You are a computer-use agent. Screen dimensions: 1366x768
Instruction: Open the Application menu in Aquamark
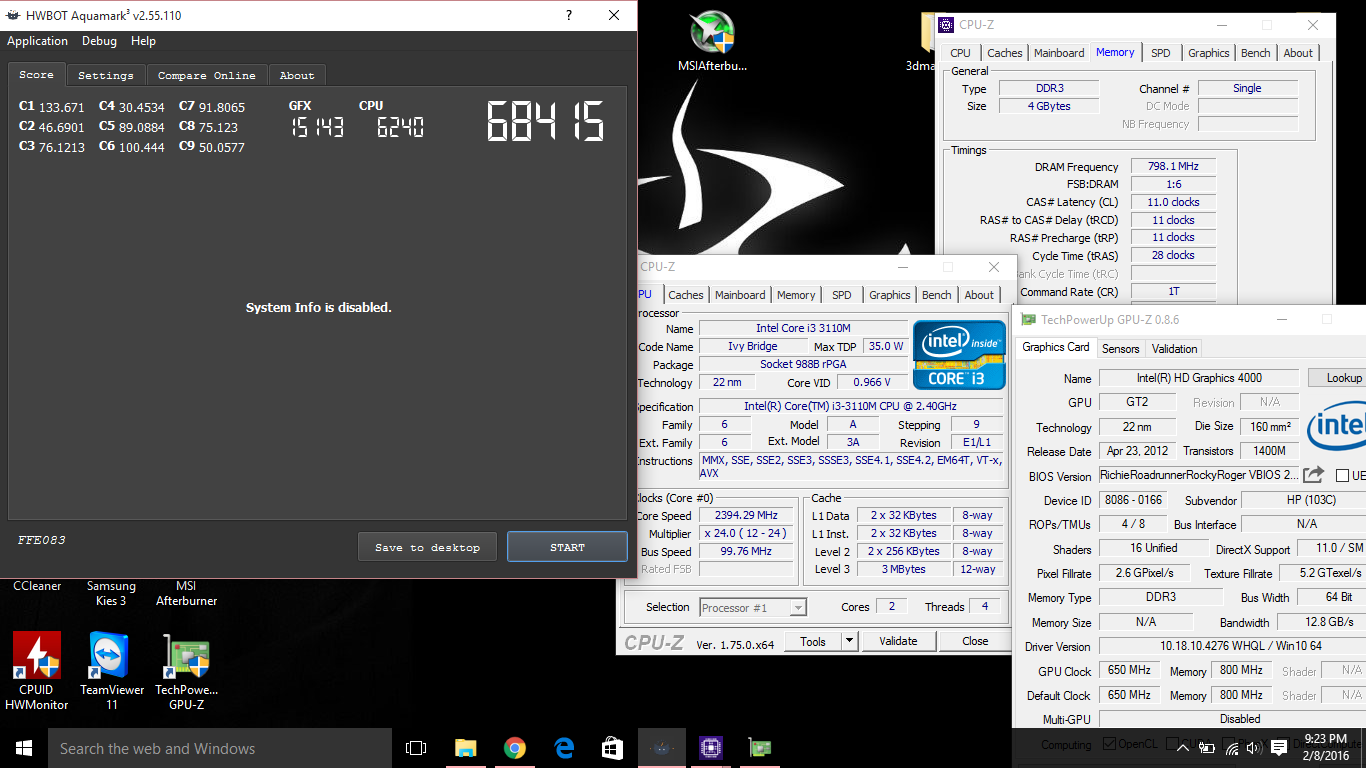click(x=37, y=41)
